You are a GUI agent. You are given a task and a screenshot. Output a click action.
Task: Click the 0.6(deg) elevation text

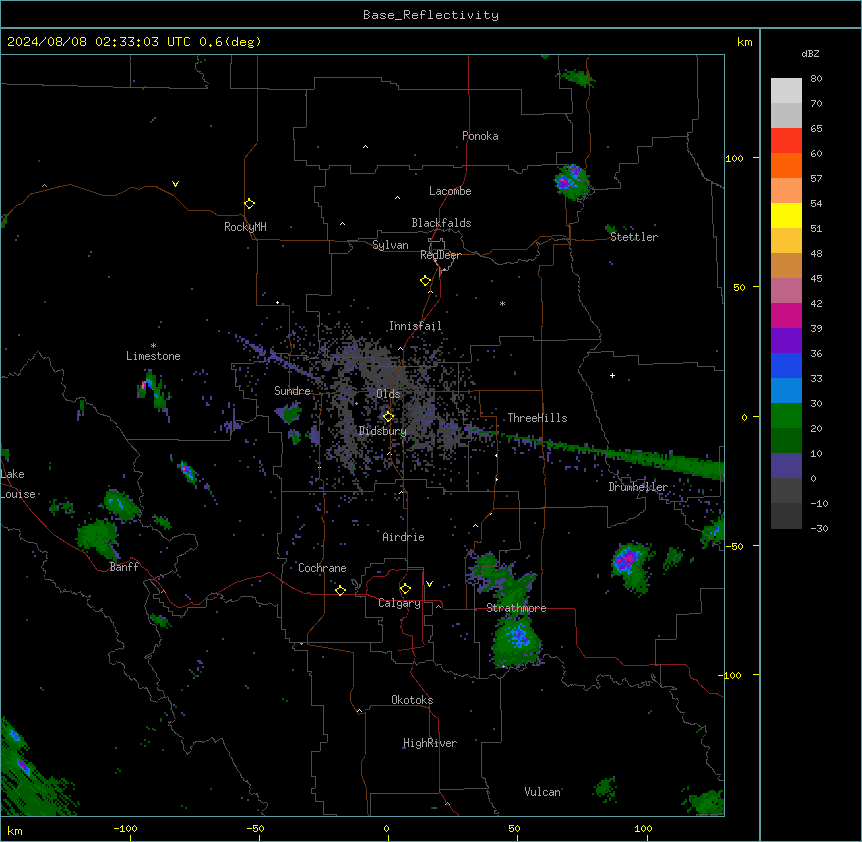click(230, 42)
